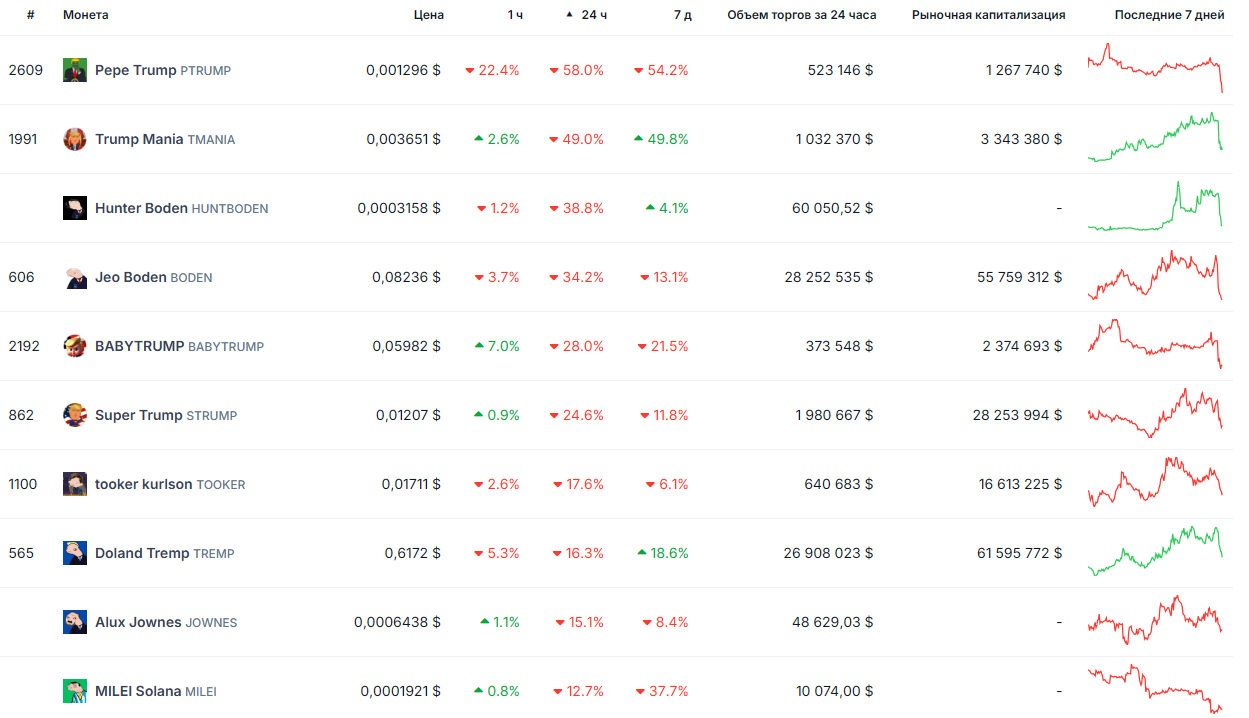
Task: Open the Pepe Trump PTRUMP coin page
Action: click(x=163, y=70)
